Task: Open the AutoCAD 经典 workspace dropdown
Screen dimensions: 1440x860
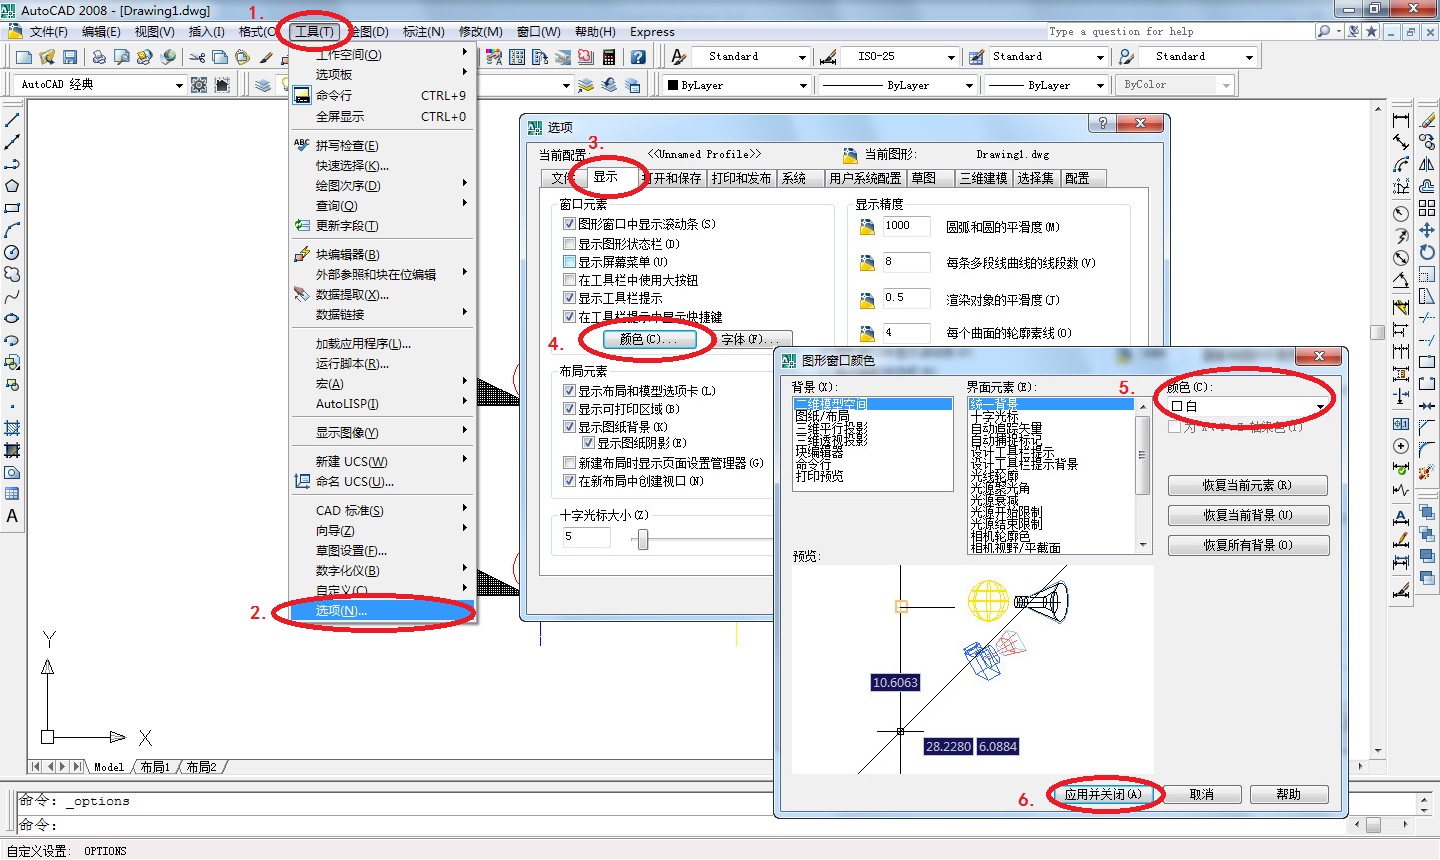Action: [x=98, y=85]
